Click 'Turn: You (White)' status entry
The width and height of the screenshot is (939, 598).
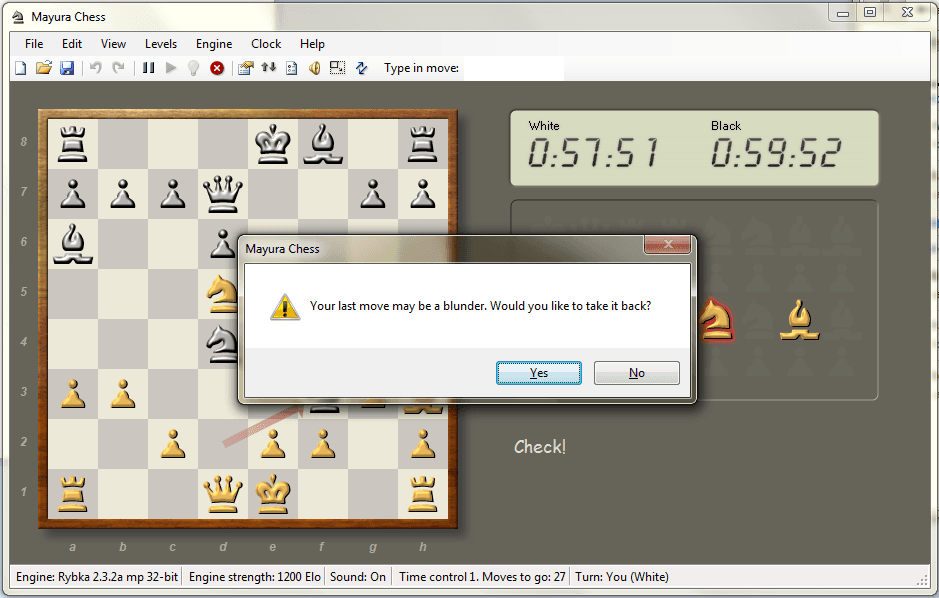[x=622, y=577]
